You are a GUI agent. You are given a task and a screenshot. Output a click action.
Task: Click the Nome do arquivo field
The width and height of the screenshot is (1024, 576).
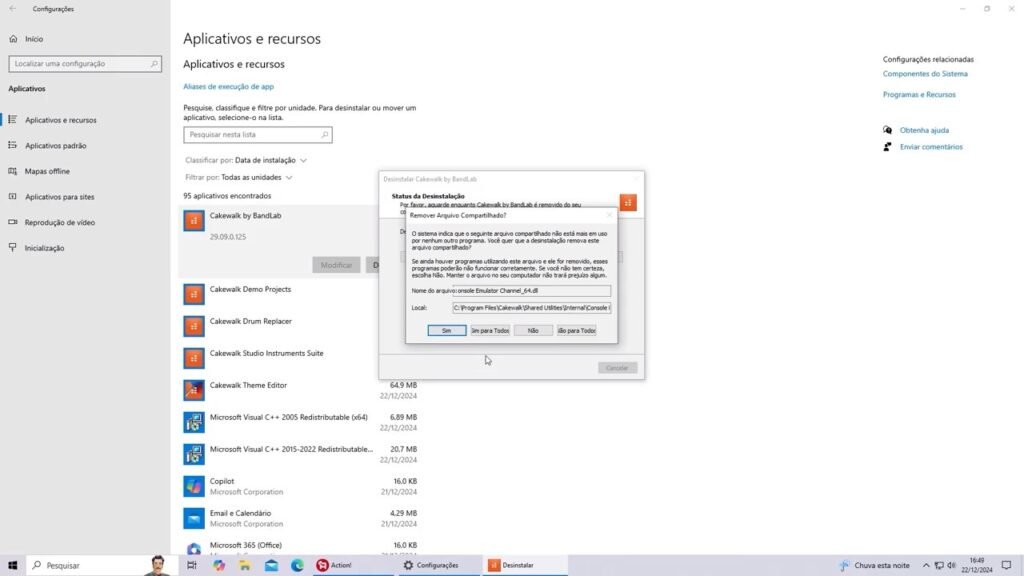tap(532, 291)
